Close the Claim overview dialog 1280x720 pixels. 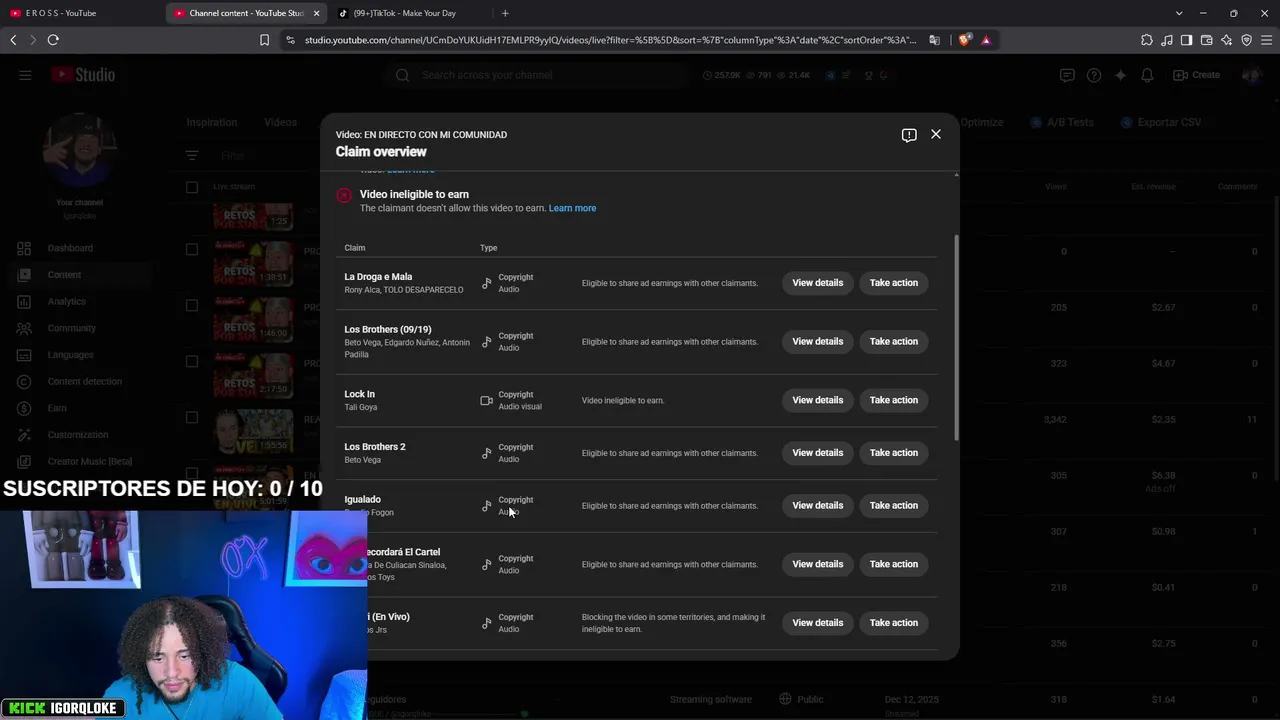coord(936,134)
